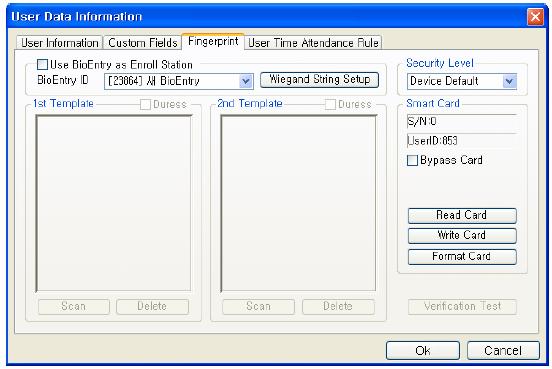The width and height of the screenshot is (552, 369).
Task: Click Scan under 1st Template
Action: point(74,307)
